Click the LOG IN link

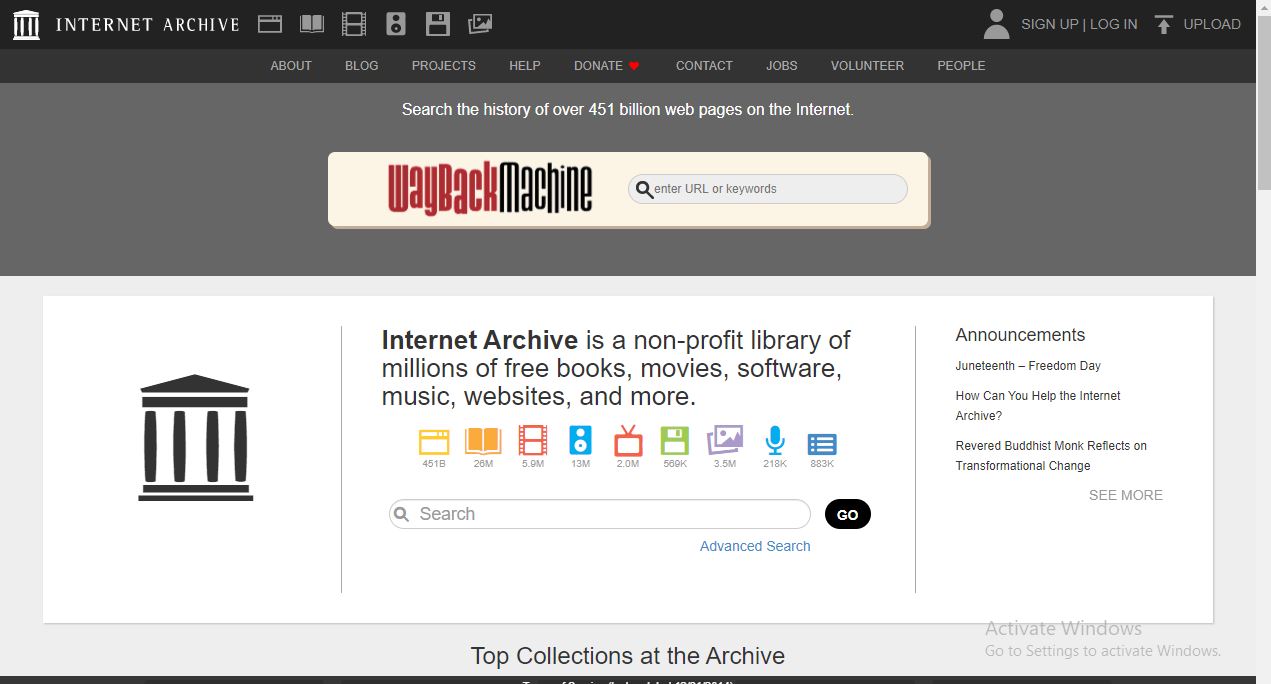click(x=1114, y=24)
